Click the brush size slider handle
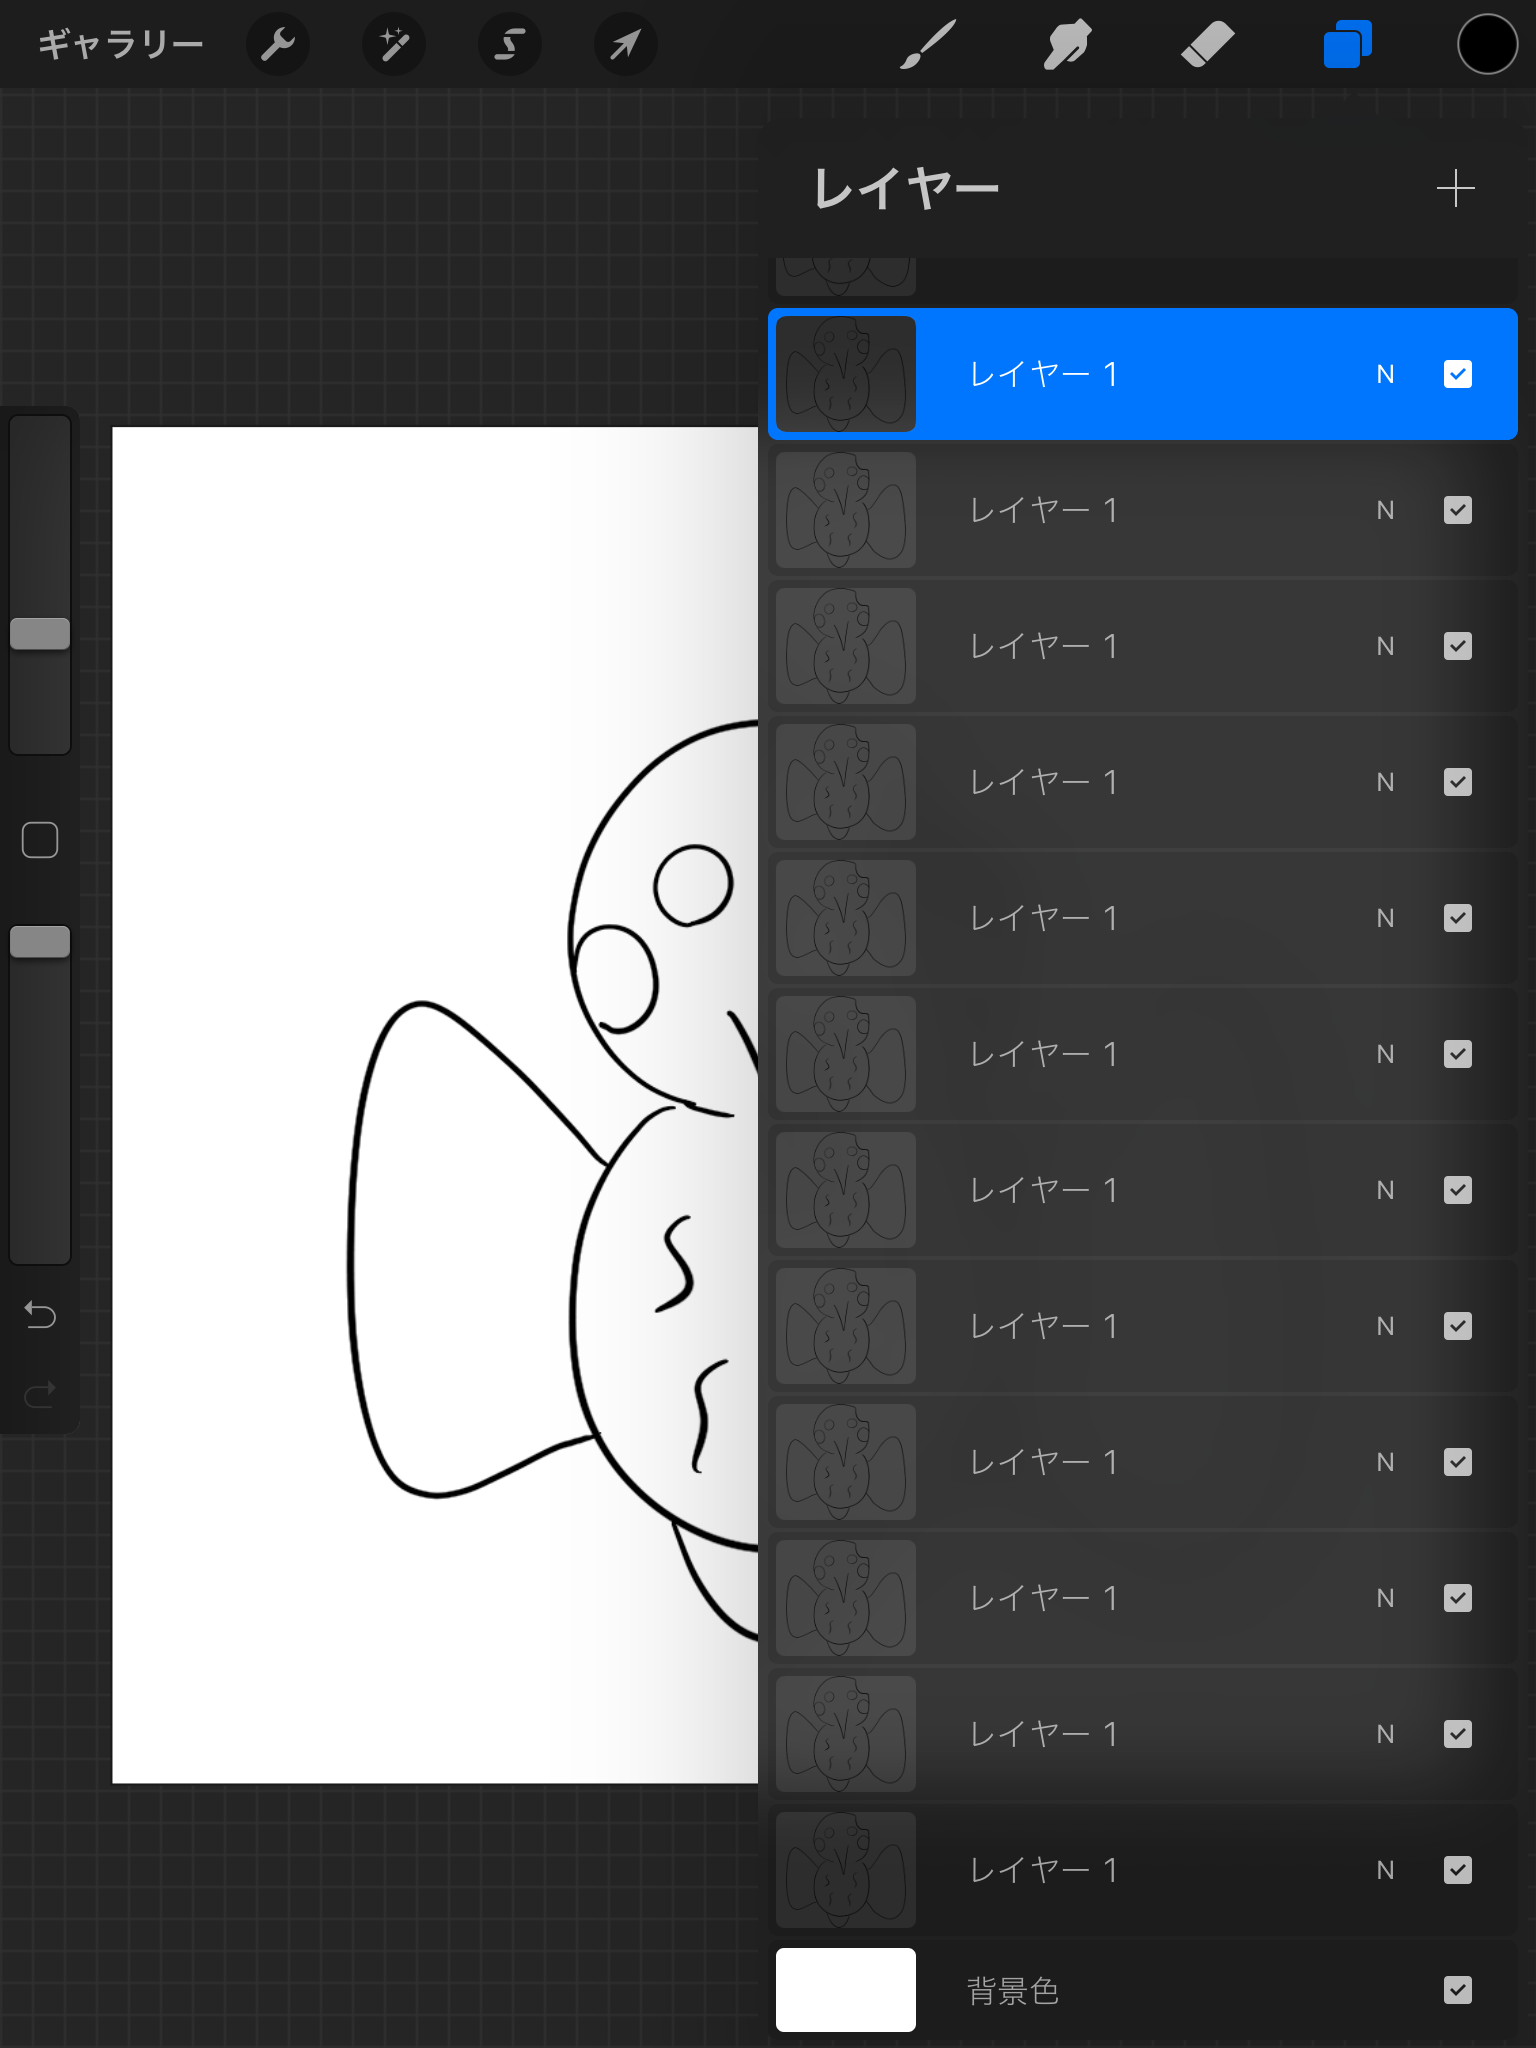 (40, 633)
